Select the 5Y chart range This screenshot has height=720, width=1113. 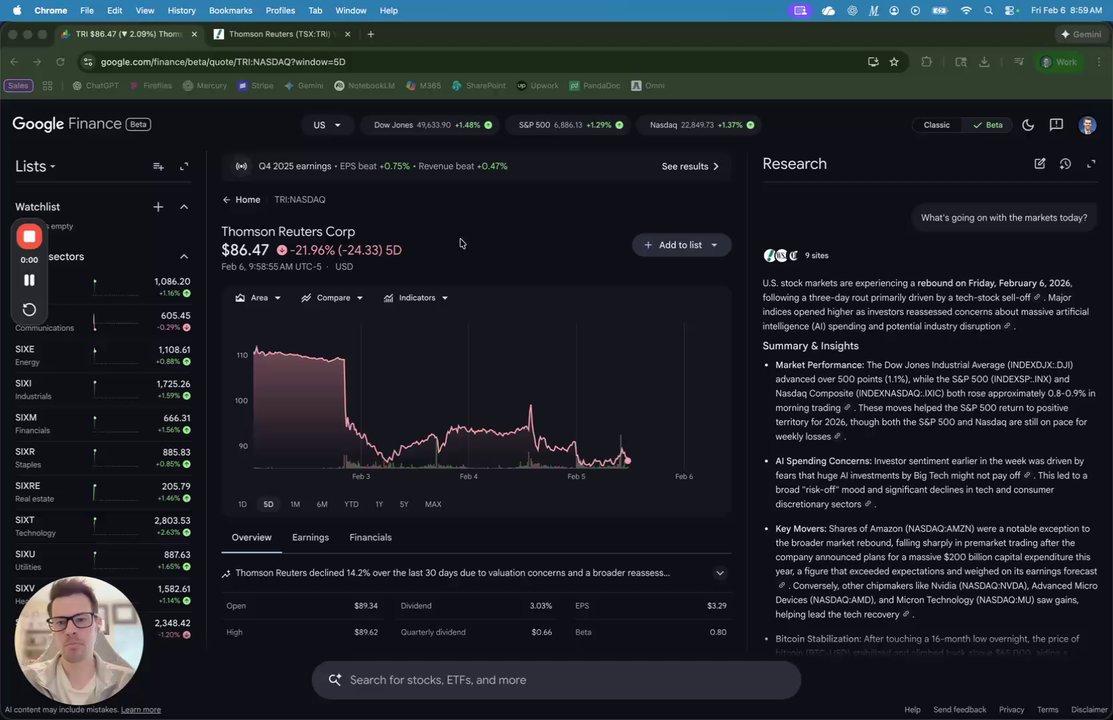point(404,504)
